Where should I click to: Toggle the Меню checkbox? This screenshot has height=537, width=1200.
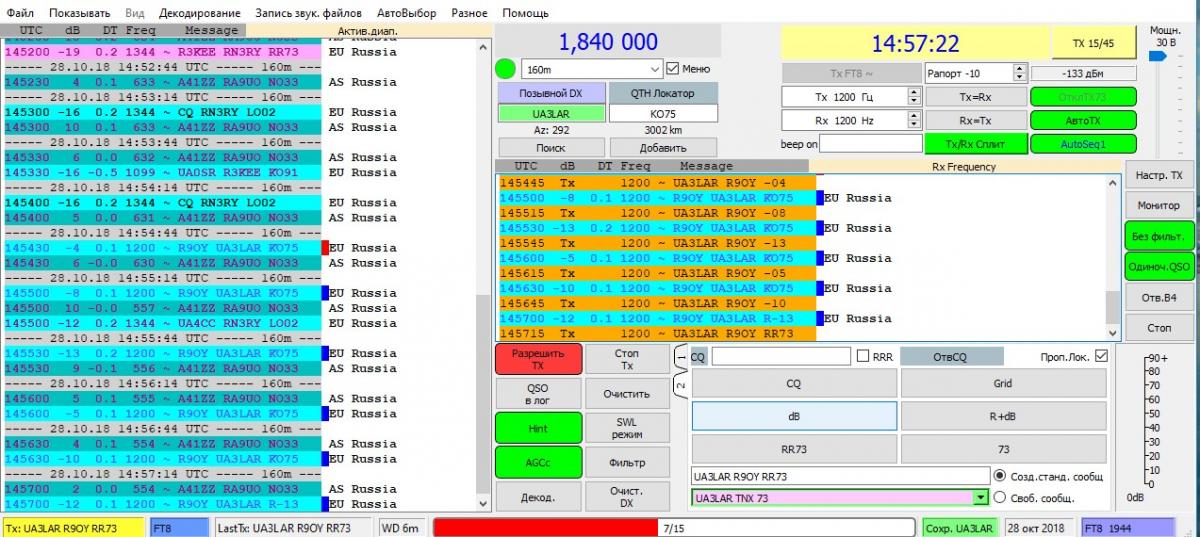tap(673, 69)
